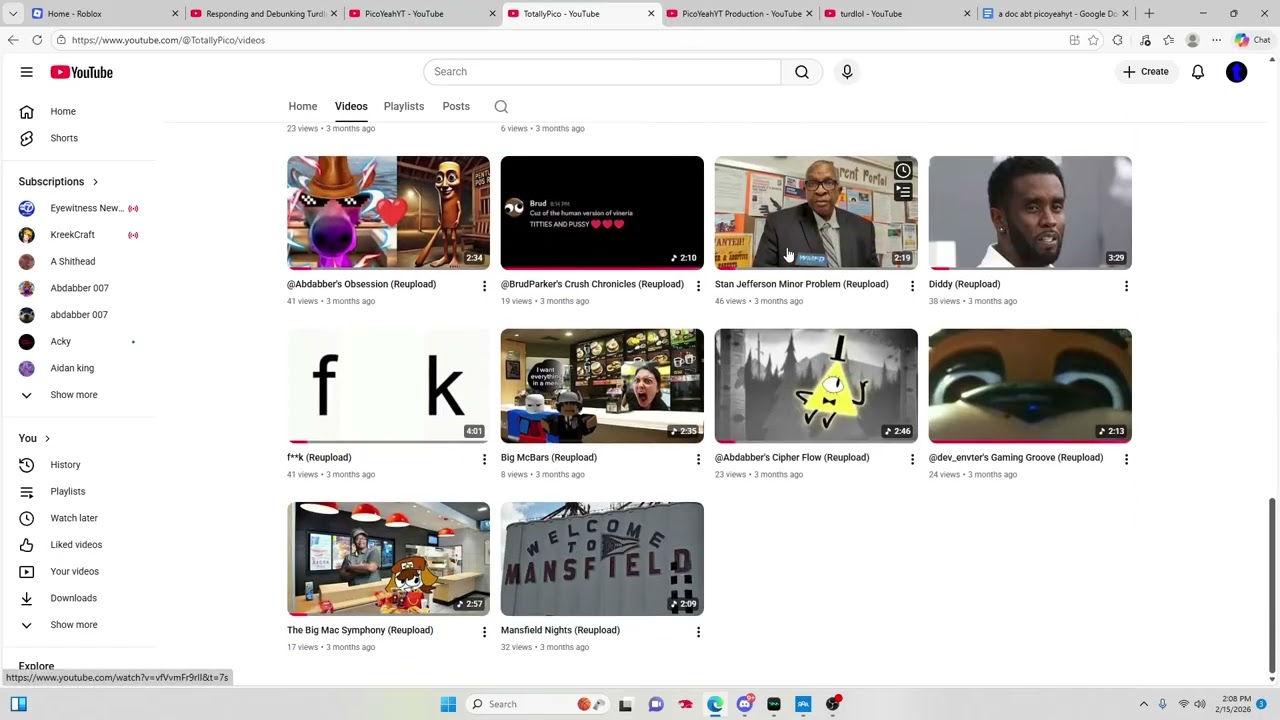Reload the page with browser refresh

tap(37, 40)
